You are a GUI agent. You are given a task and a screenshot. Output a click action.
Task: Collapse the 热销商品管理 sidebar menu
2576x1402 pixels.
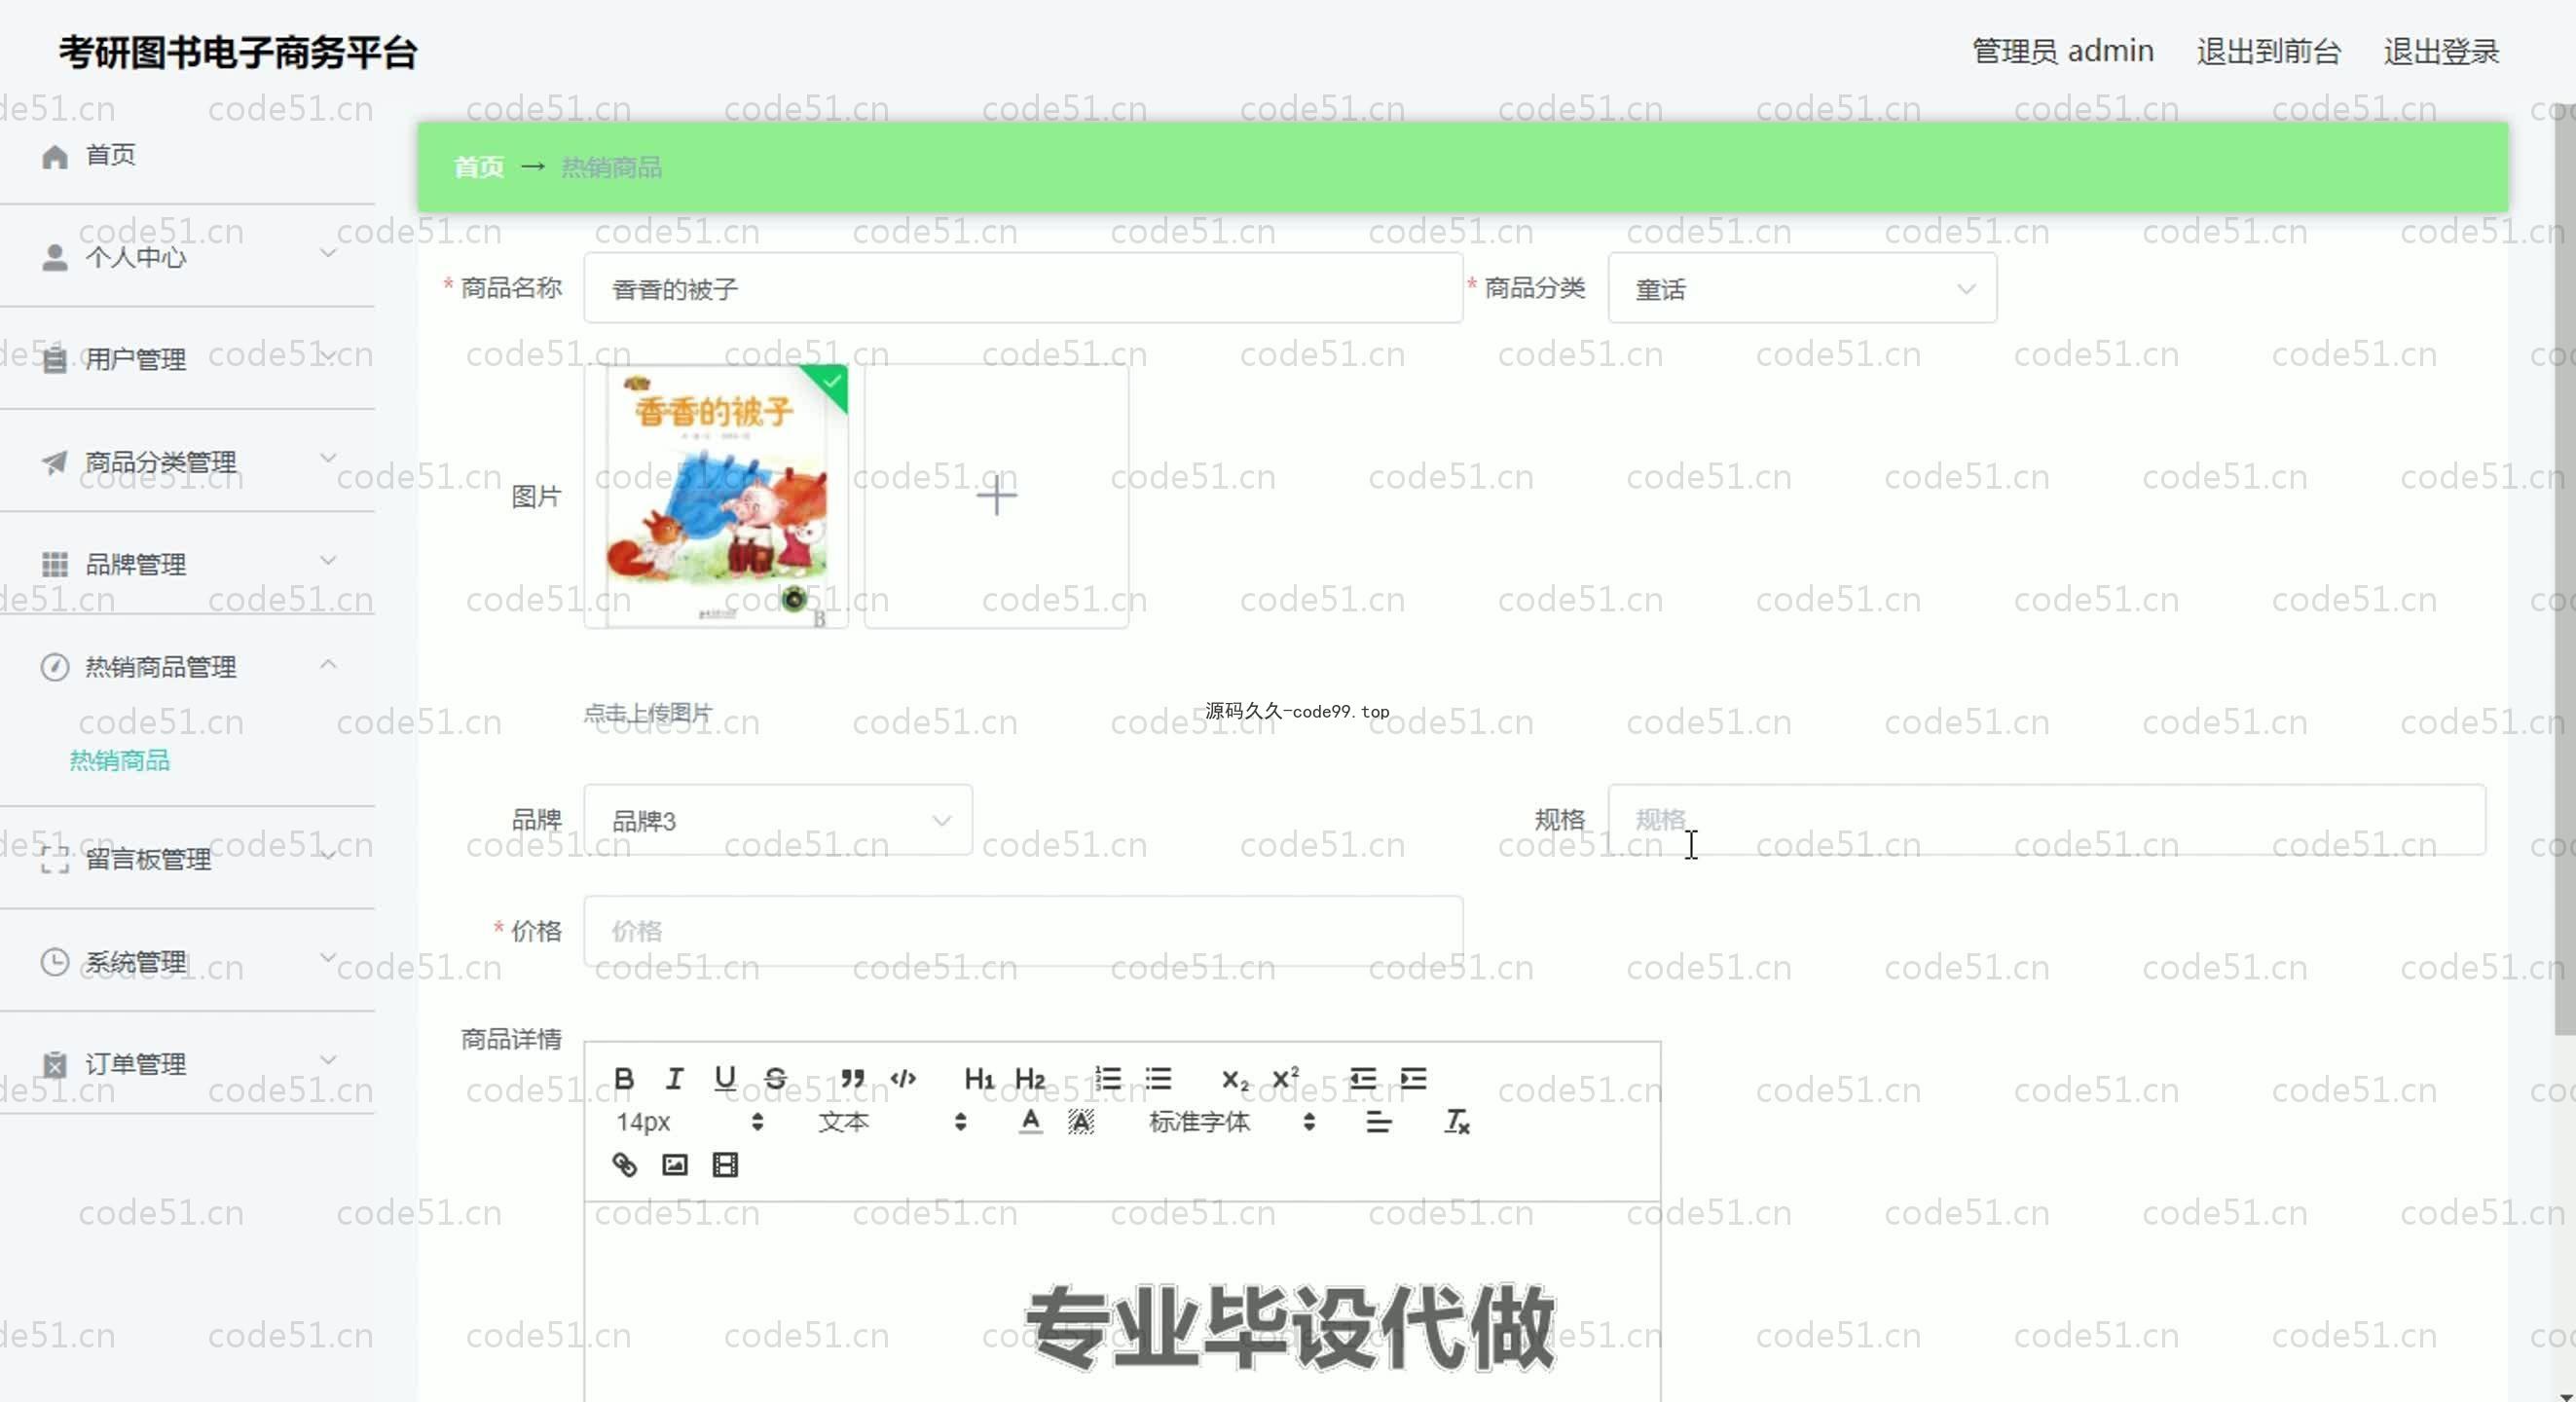(x=188, y=666)
